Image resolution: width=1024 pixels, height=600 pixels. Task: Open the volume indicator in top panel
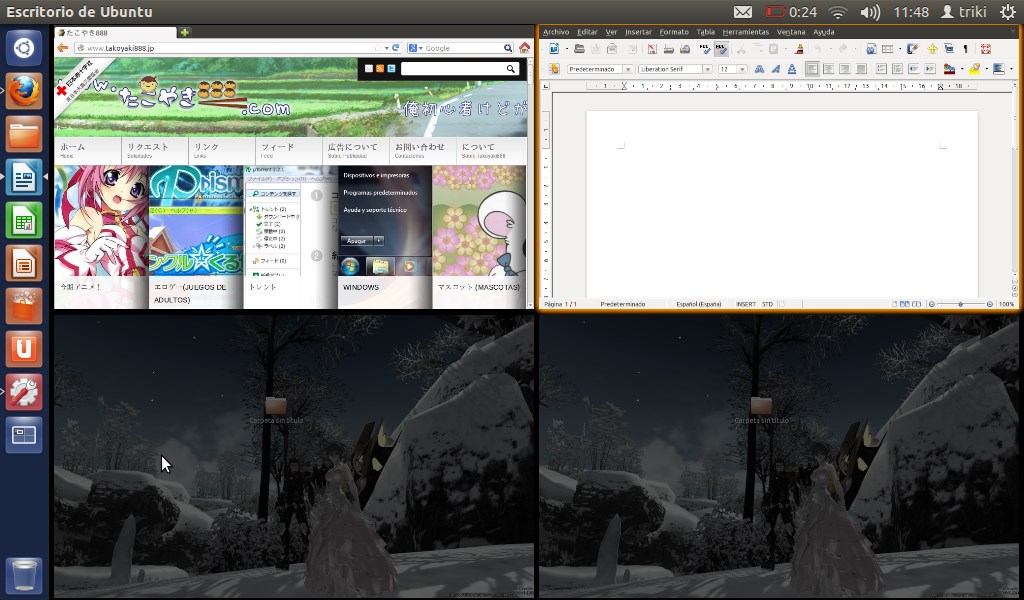[x=870, y=12]
